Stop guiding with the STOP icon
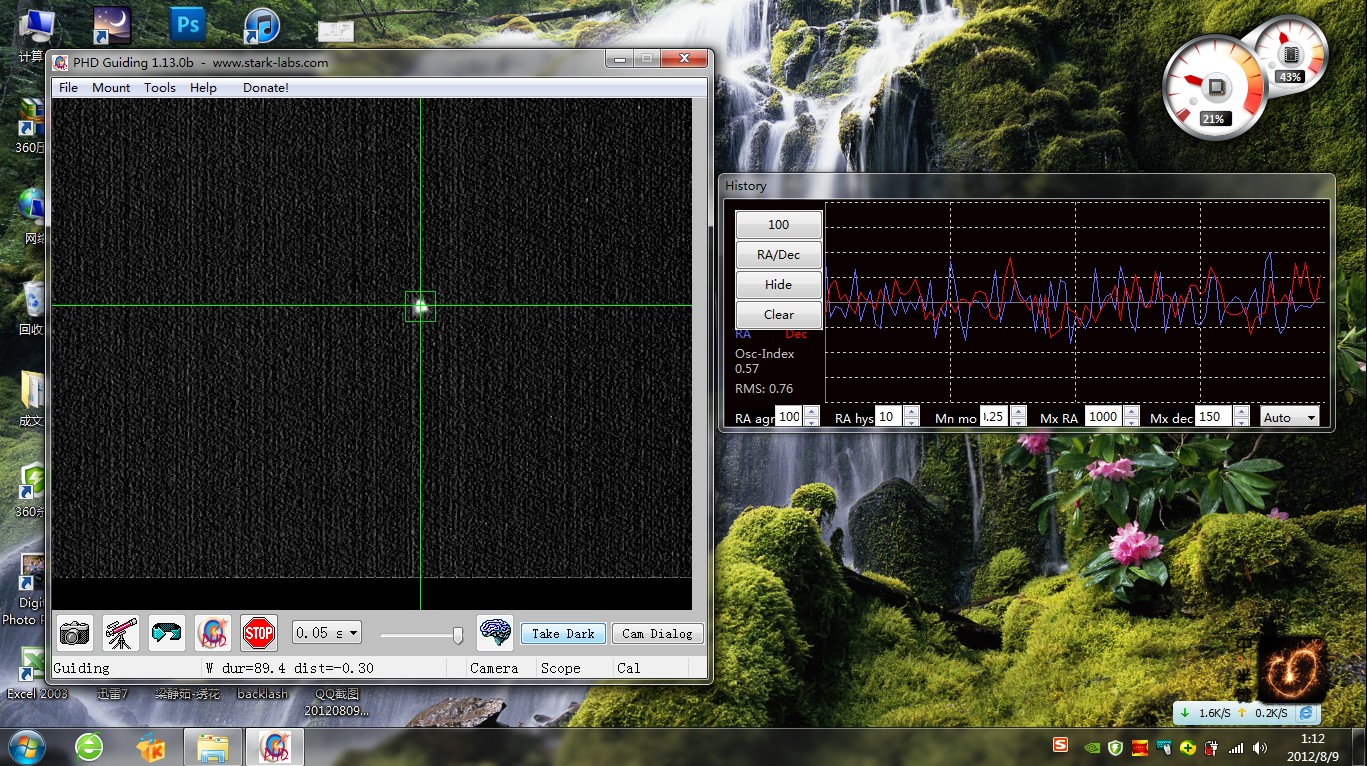Viewport: 1367px width, 766px height. (259, 633)
